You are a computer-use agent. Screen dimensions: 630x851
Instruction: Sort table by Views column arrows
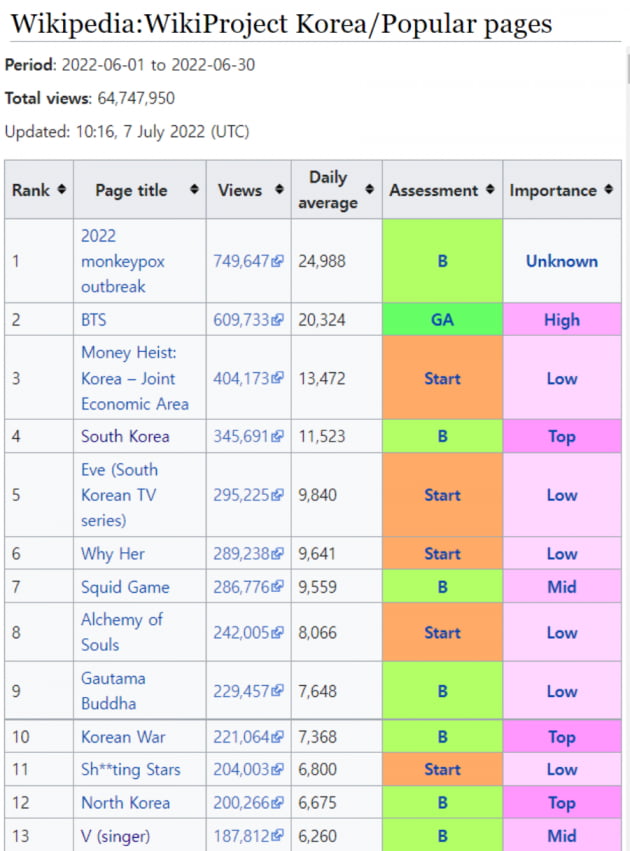(279, 189)
